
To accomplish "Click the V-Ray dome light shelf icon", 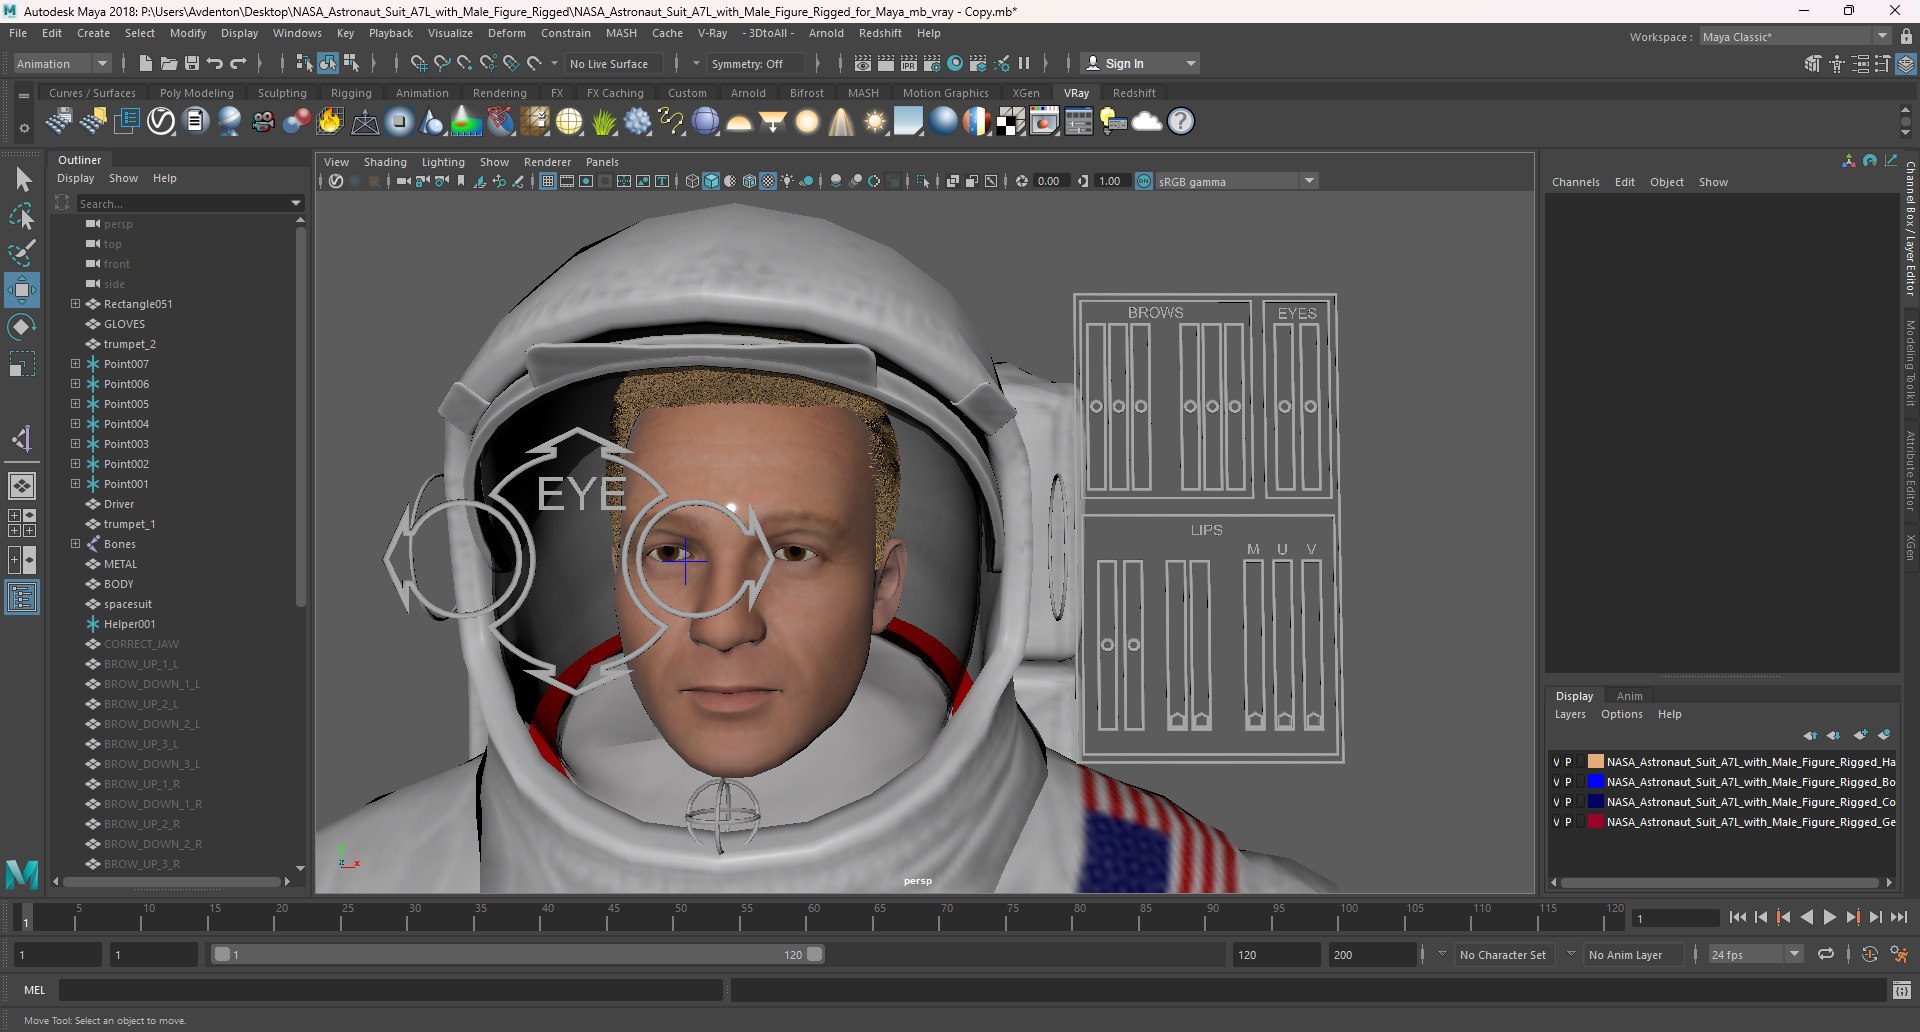I will 739,122.
